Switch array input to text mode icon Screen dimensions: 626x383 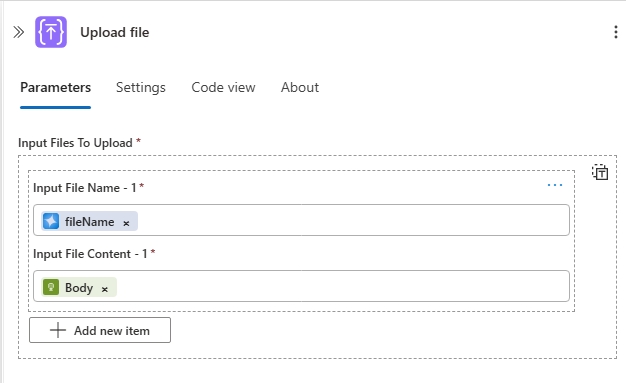pyautogui.click(x=600, y=172)
